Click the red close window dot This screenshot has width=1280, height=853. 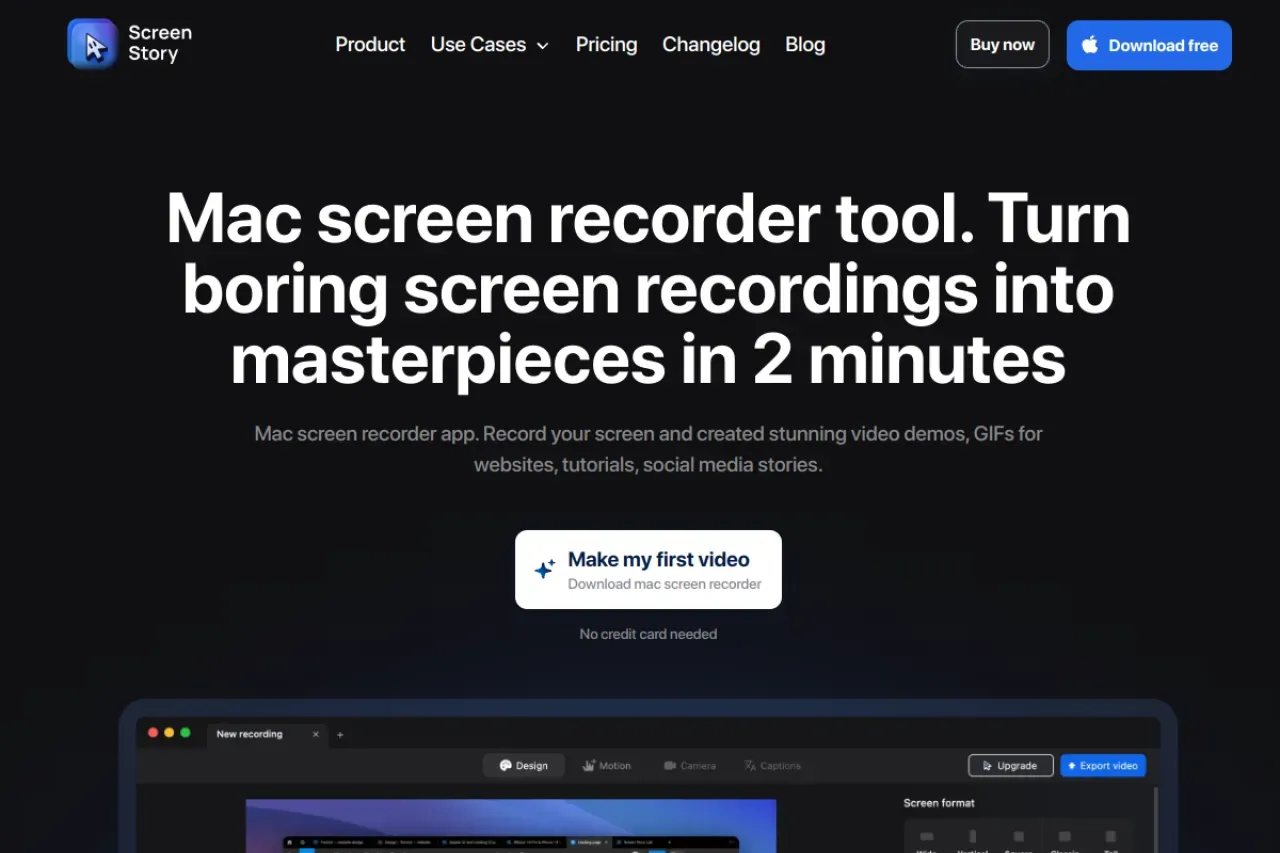[153, 733]
